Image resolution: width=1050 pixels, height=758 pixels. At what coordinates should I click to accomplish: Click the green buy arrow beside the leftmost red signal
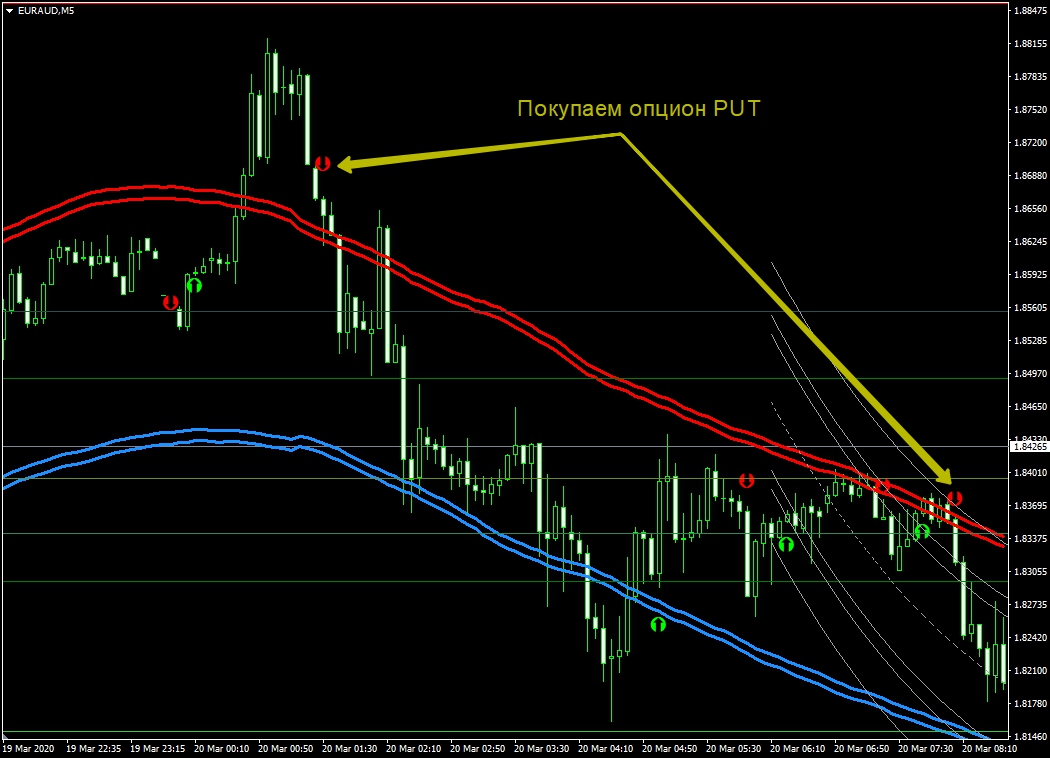tap(194, 285)
